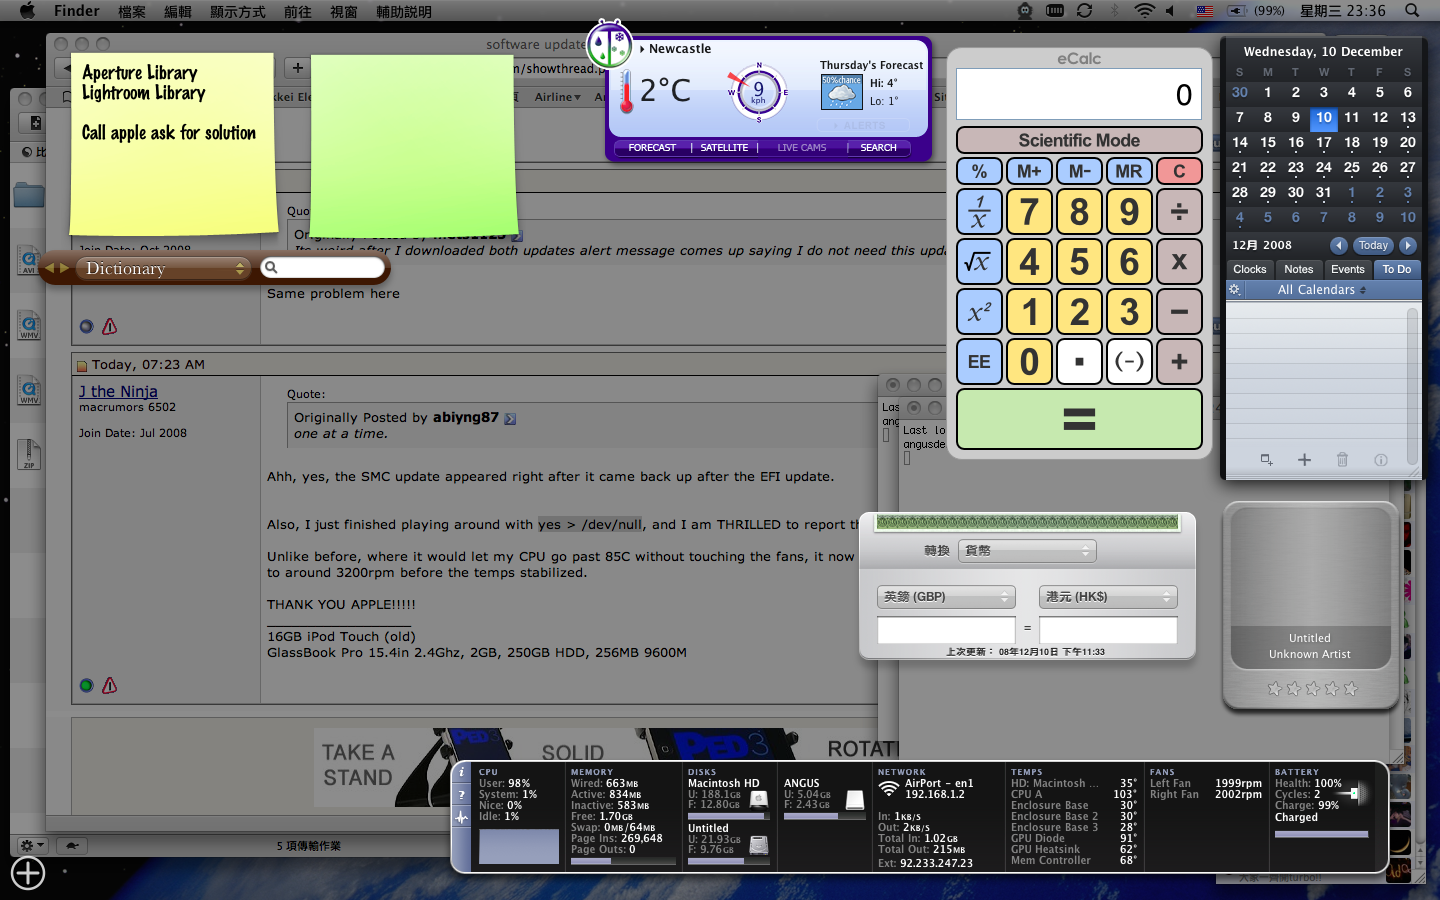
Task: Click SEARCH in weather widget
Action: tap(878, 147)
